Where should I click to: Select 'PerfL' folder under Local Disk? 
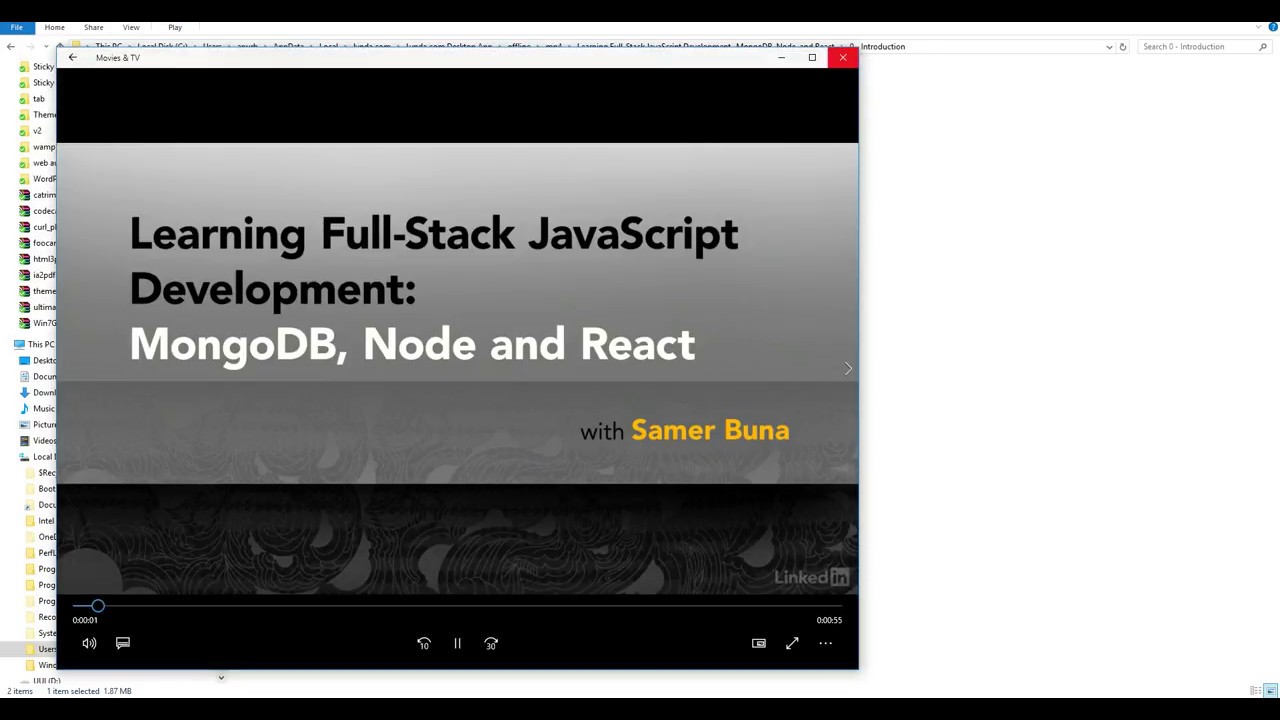coord(40,552)
